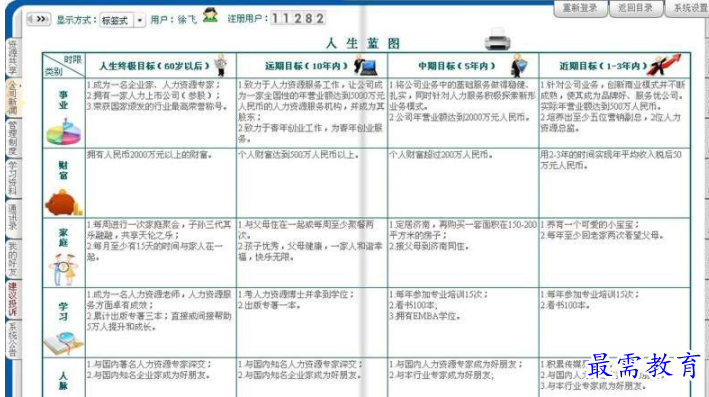Click the registered user counter 11282
This screenshot has width=709, height=397.
coord(298,19)
